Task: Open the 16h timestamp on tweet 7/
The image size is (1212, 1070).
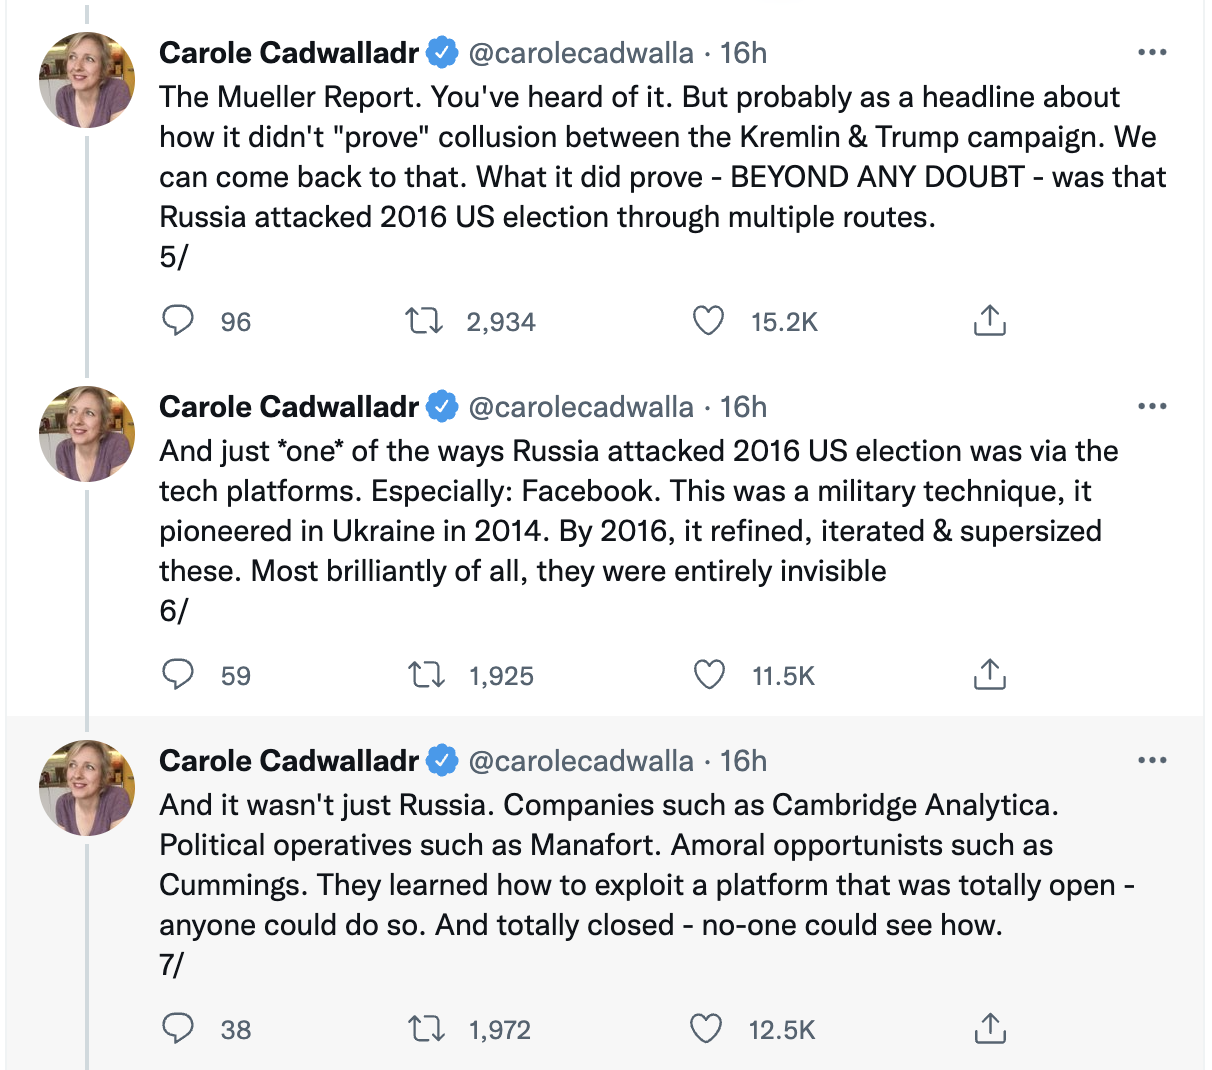Action: (x=743, y=761)
